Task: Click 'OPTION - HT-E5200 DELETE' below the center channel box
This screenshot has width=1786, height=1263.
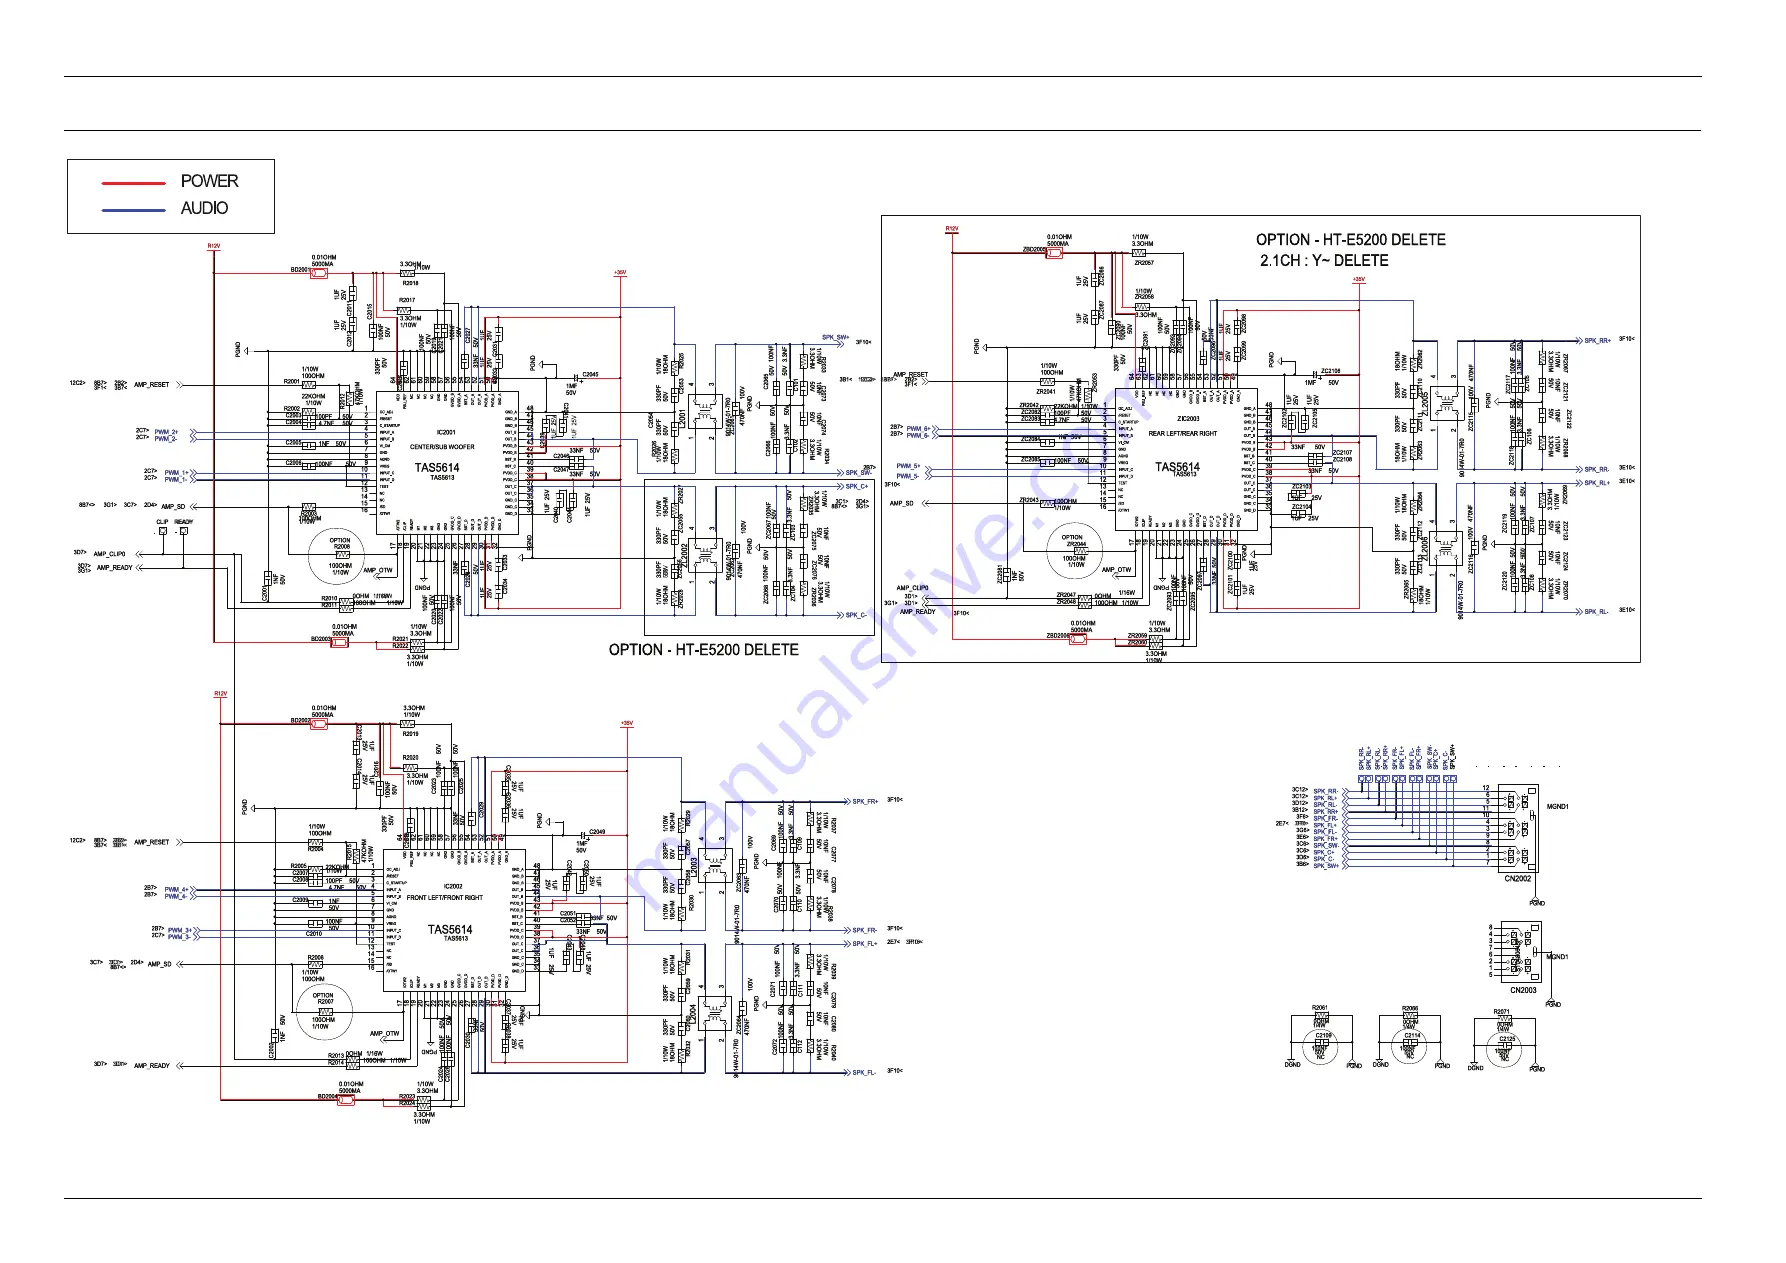Action: 704,650
